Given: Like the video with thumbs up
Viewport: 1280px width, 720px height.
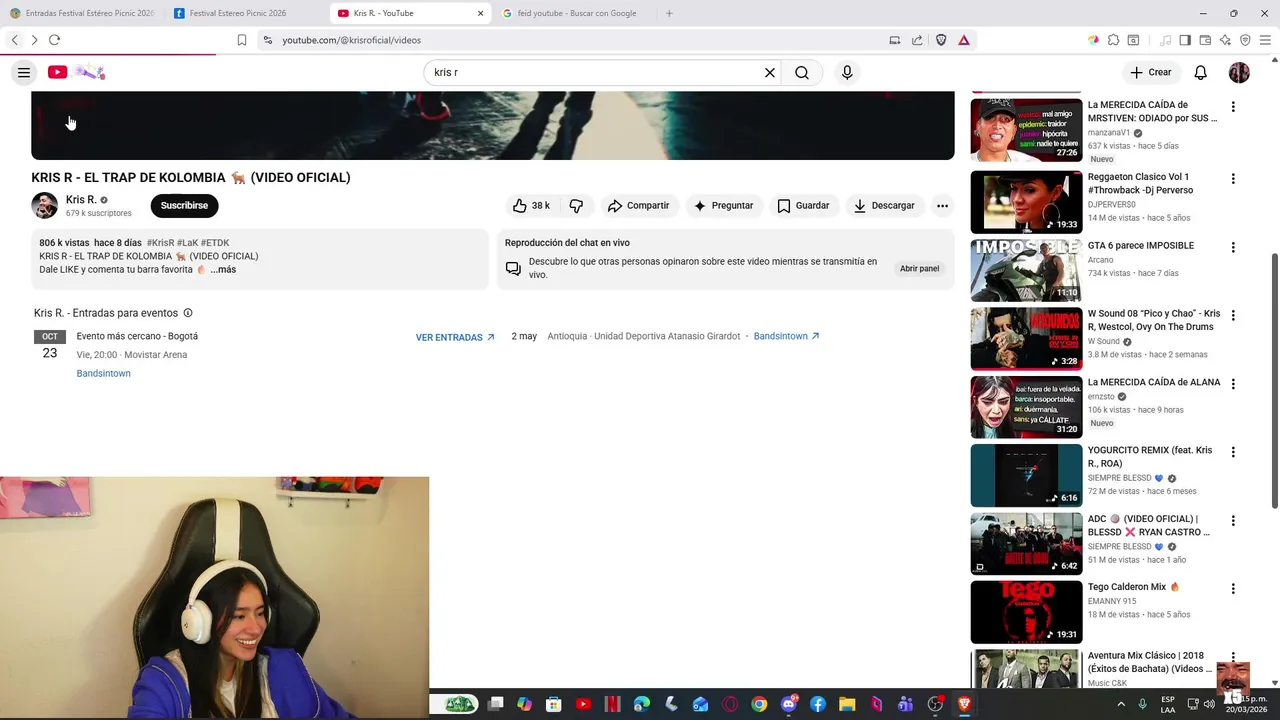Looking at the screenshot, I should (x=531, y=205).
